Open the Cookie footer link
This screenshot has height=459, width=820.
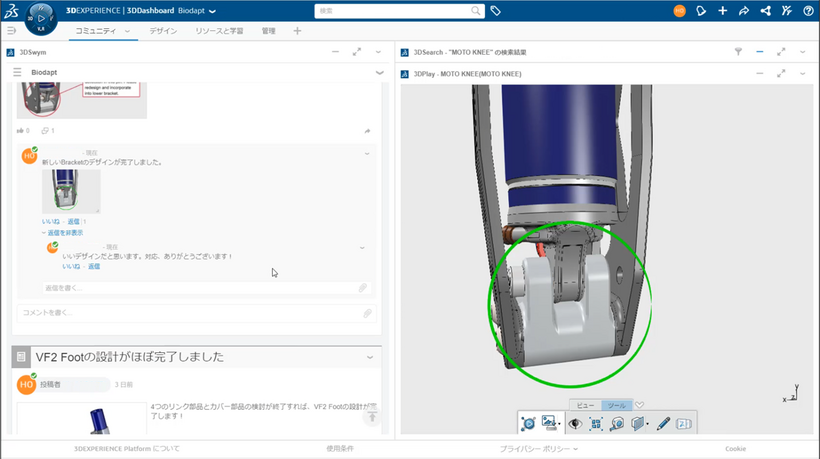point(735,449)
